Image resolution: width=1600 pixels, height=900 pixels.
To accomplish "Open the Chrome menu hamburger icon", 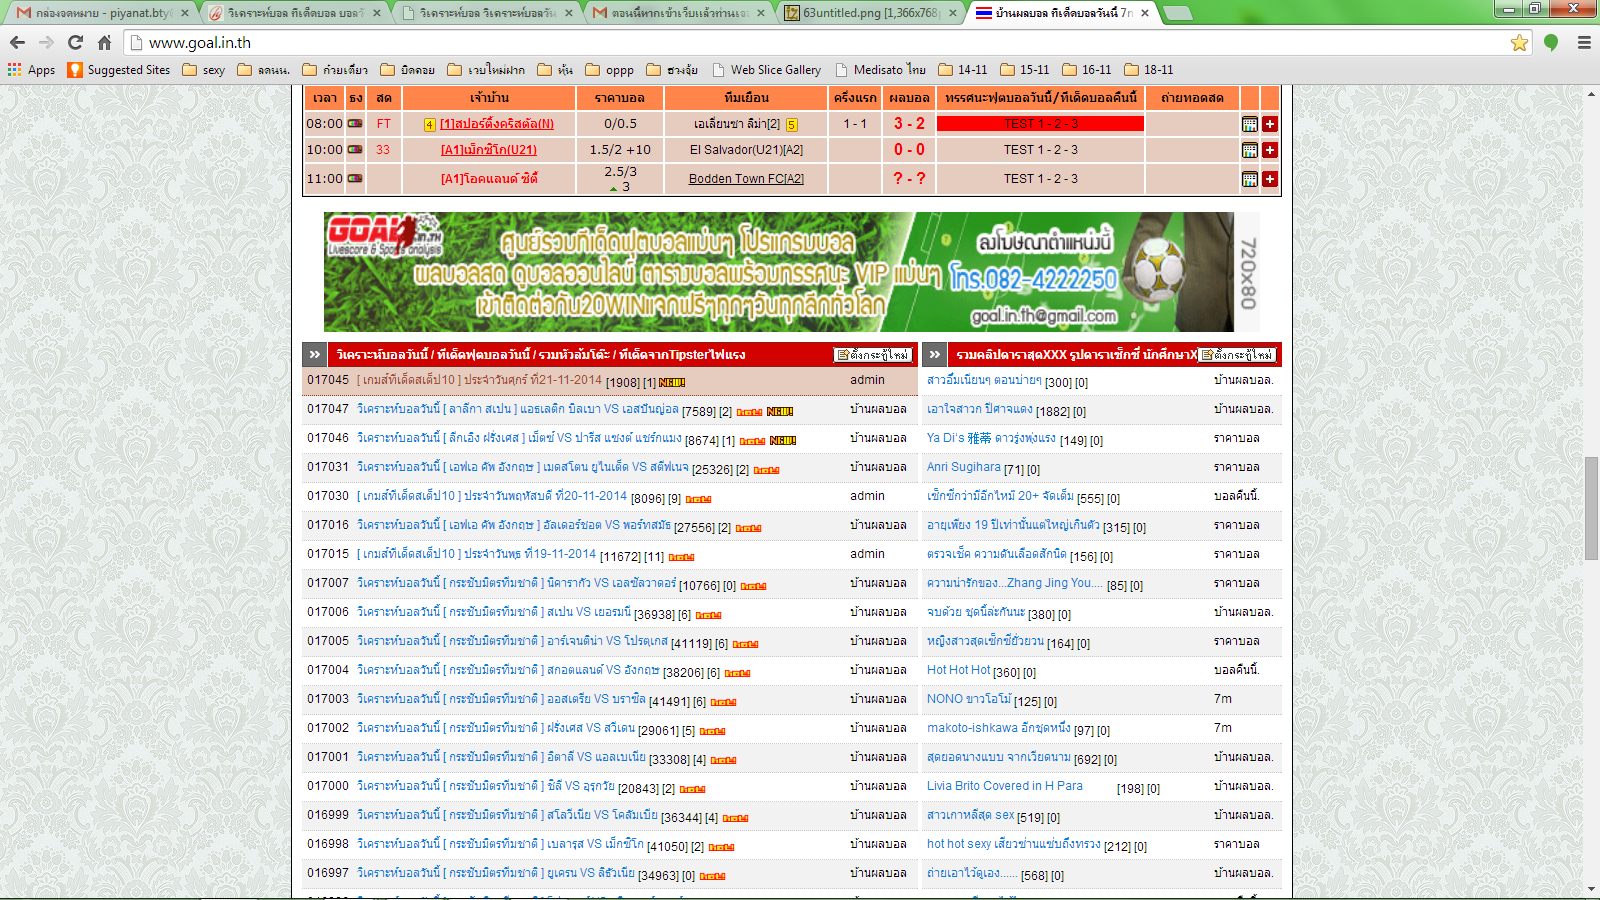I will pyautogui.click(x=1584, y=42).
